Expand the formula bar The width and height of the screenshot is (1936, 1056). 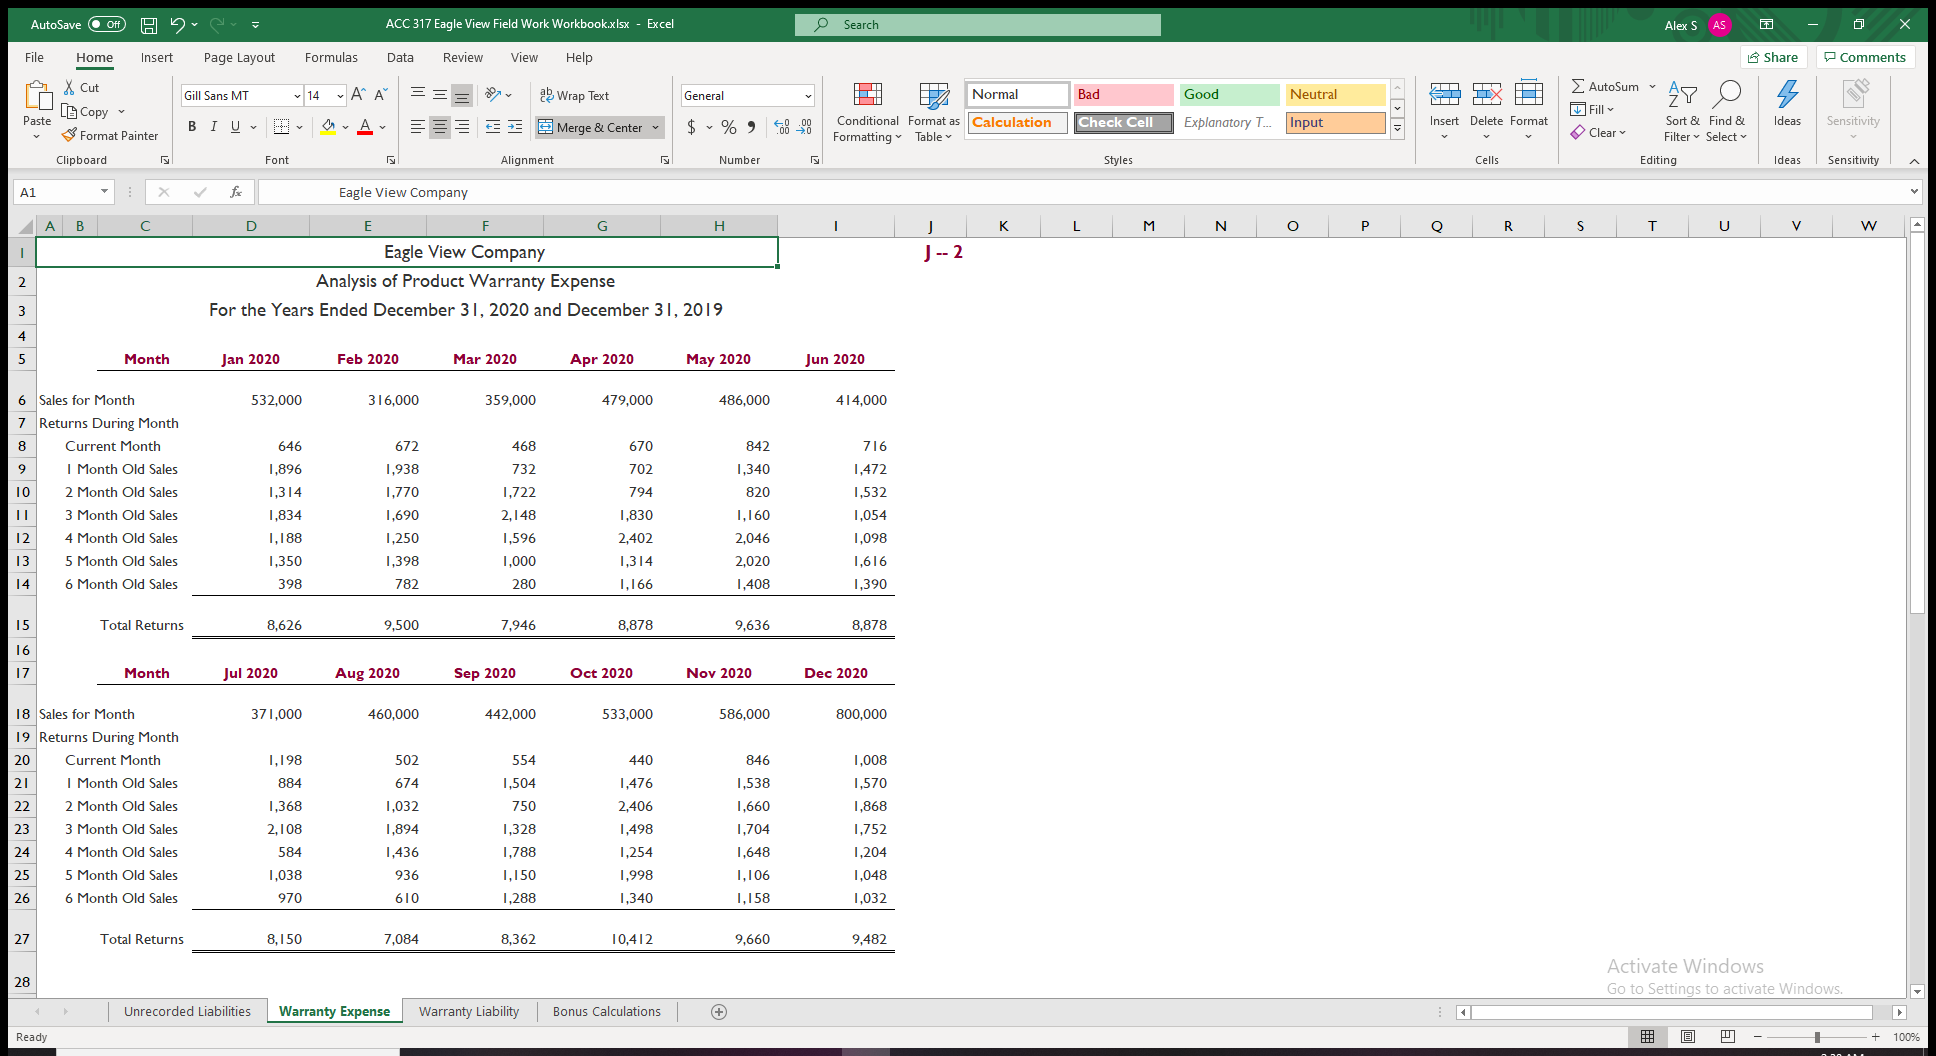coord(1914,192)
